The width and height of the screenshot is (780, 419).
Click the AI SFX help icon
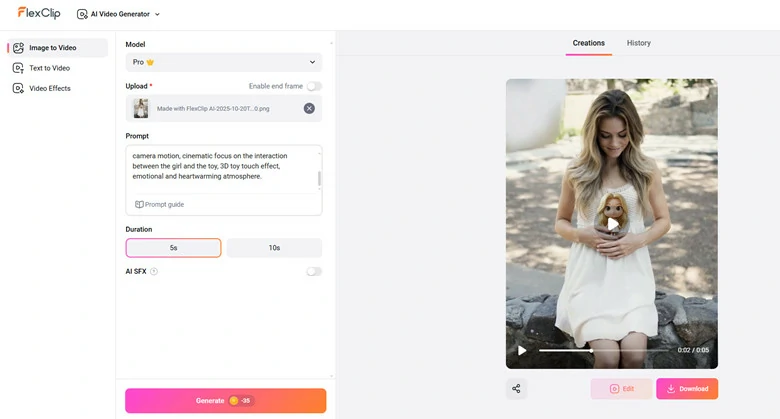pos(154,271)
